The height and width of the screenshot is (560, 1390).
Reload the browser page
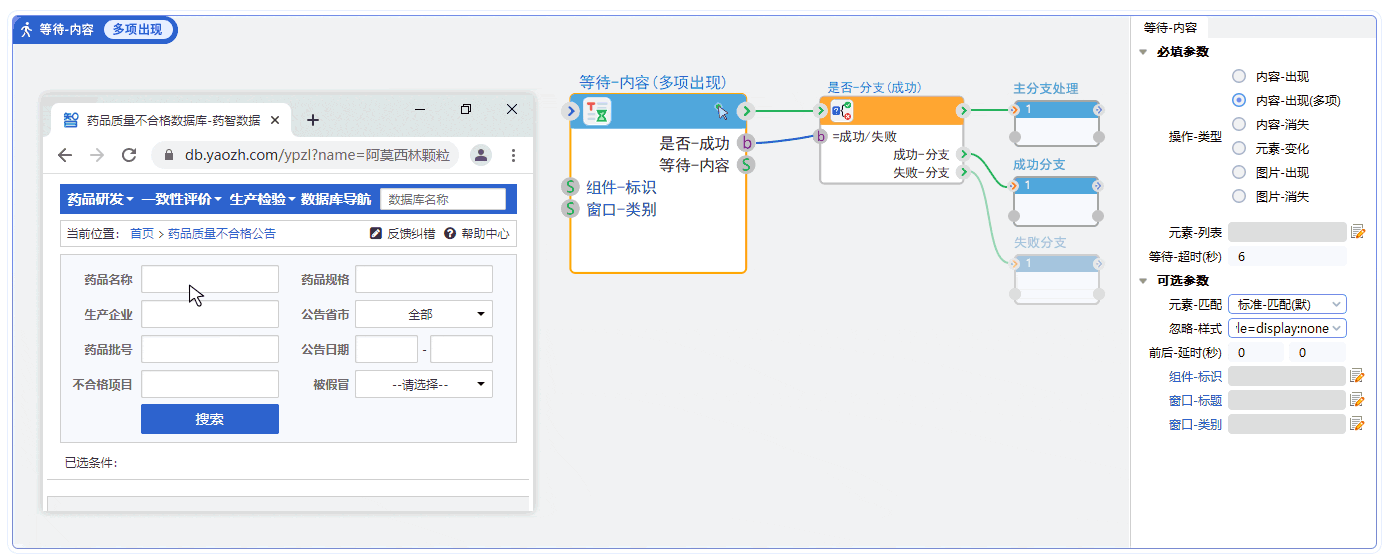pyautogui.click(x=129, y=155)
